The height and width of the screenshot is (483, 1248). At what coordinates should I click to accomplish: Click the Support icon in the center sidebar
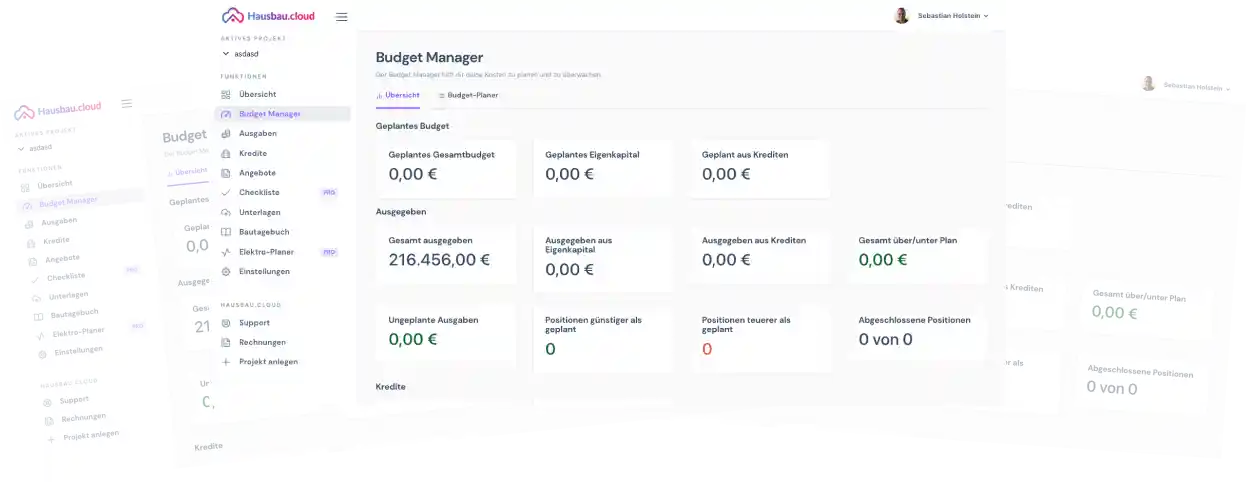pyautogui.click(x=226, y=323)
